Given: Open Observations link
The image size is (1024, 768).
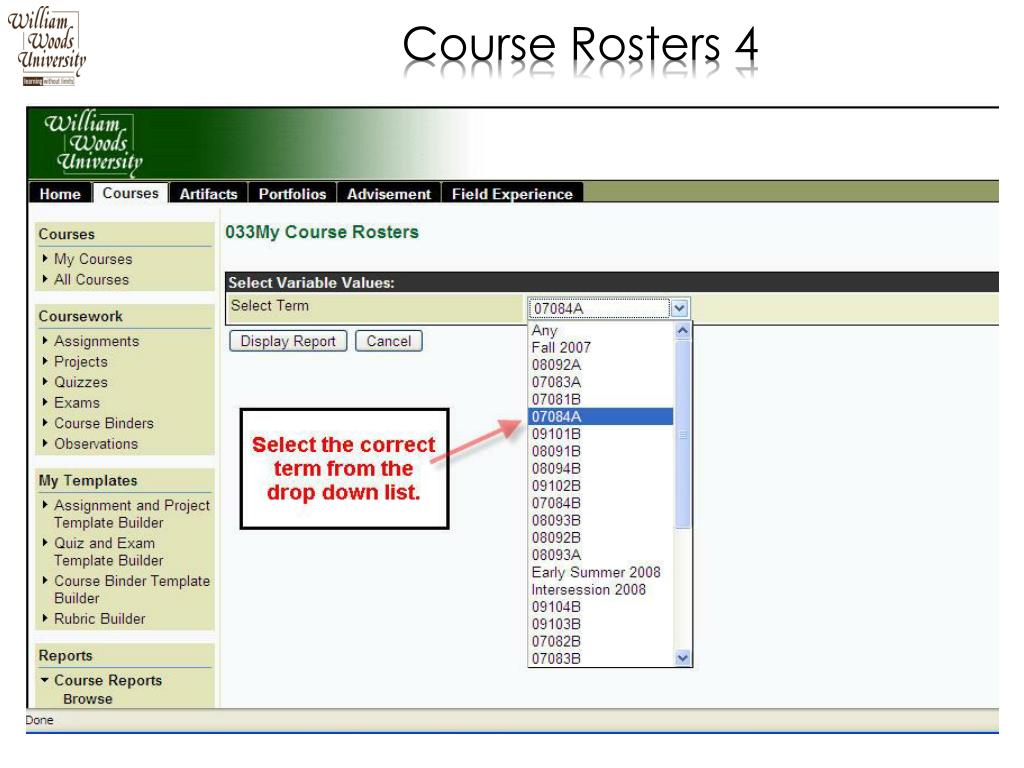Looking at the screenshot, I should 96,444.
